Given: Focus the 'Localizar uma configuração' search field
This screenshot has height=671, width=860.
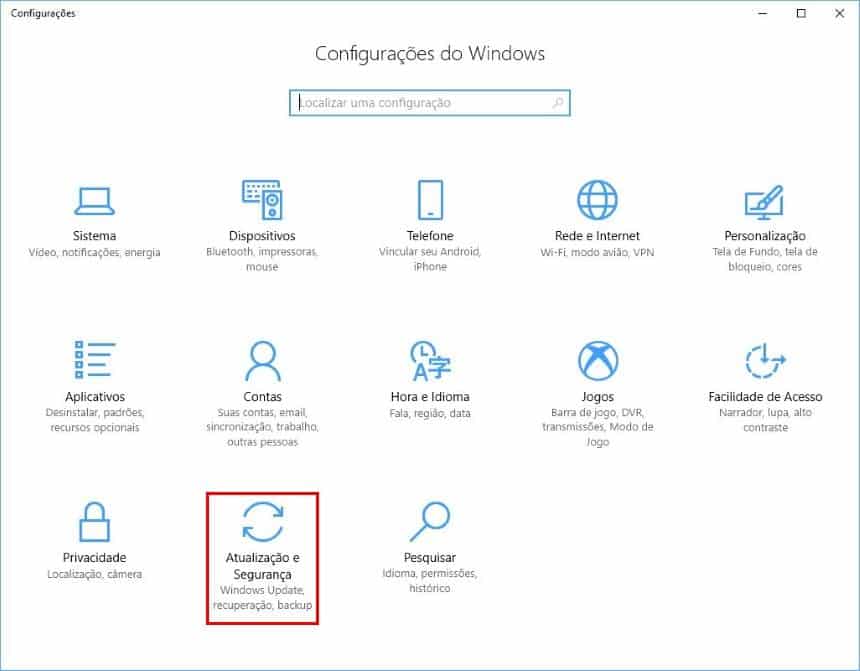Looking at the screenshot, I should coord(430,103).
